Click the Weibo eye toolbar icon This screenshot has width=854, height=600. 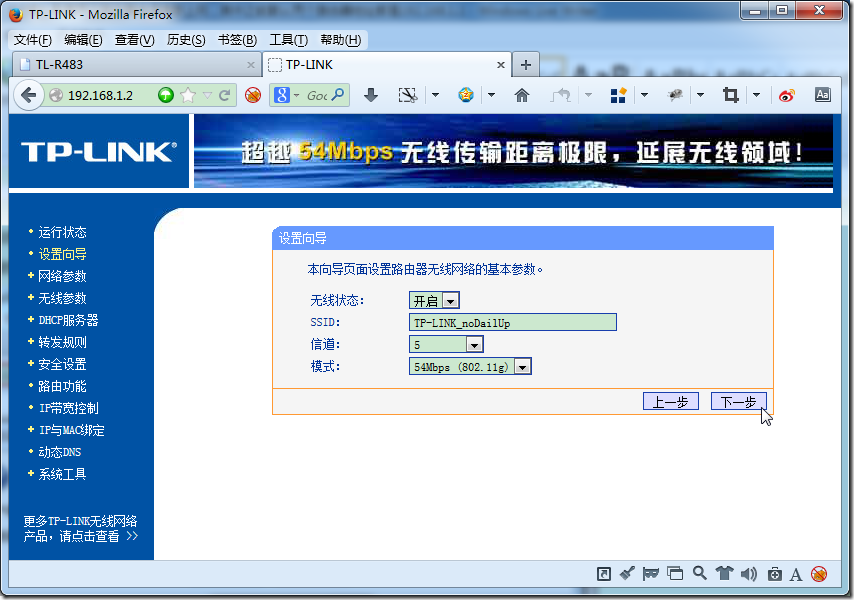click(x=786, y=96)
